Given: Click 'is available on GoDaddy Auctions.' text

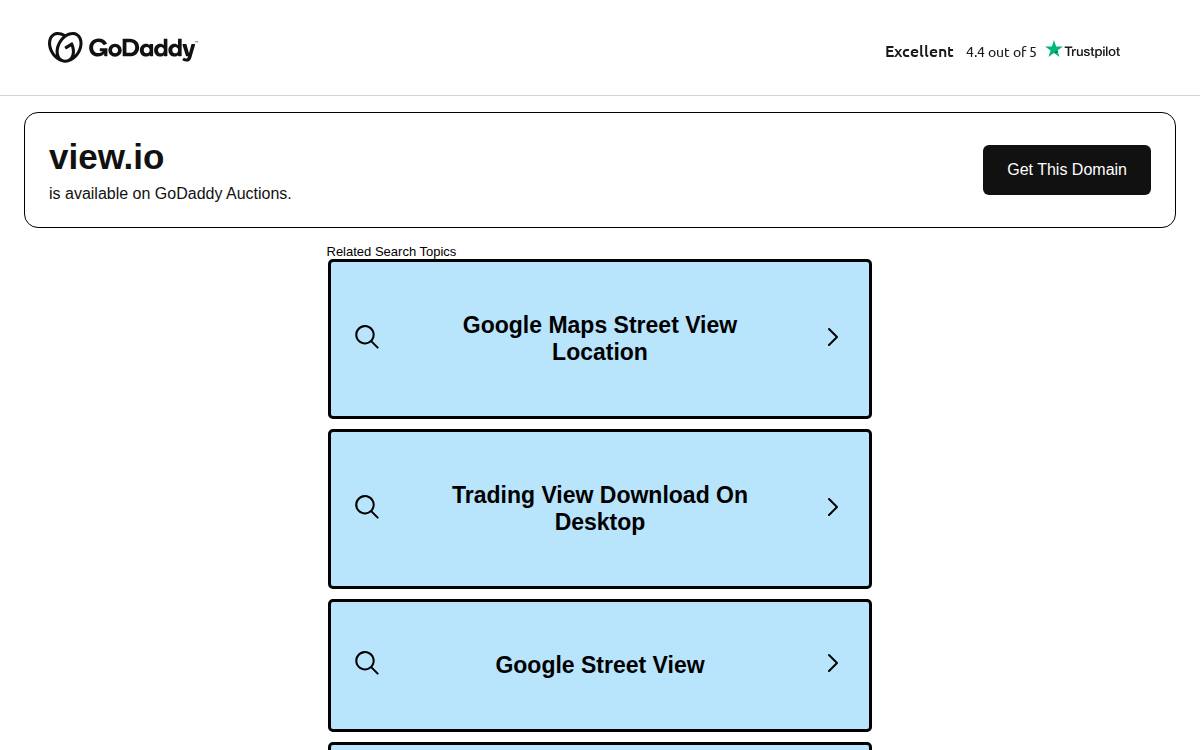Looking at the screenshot, I should point(170,193).
